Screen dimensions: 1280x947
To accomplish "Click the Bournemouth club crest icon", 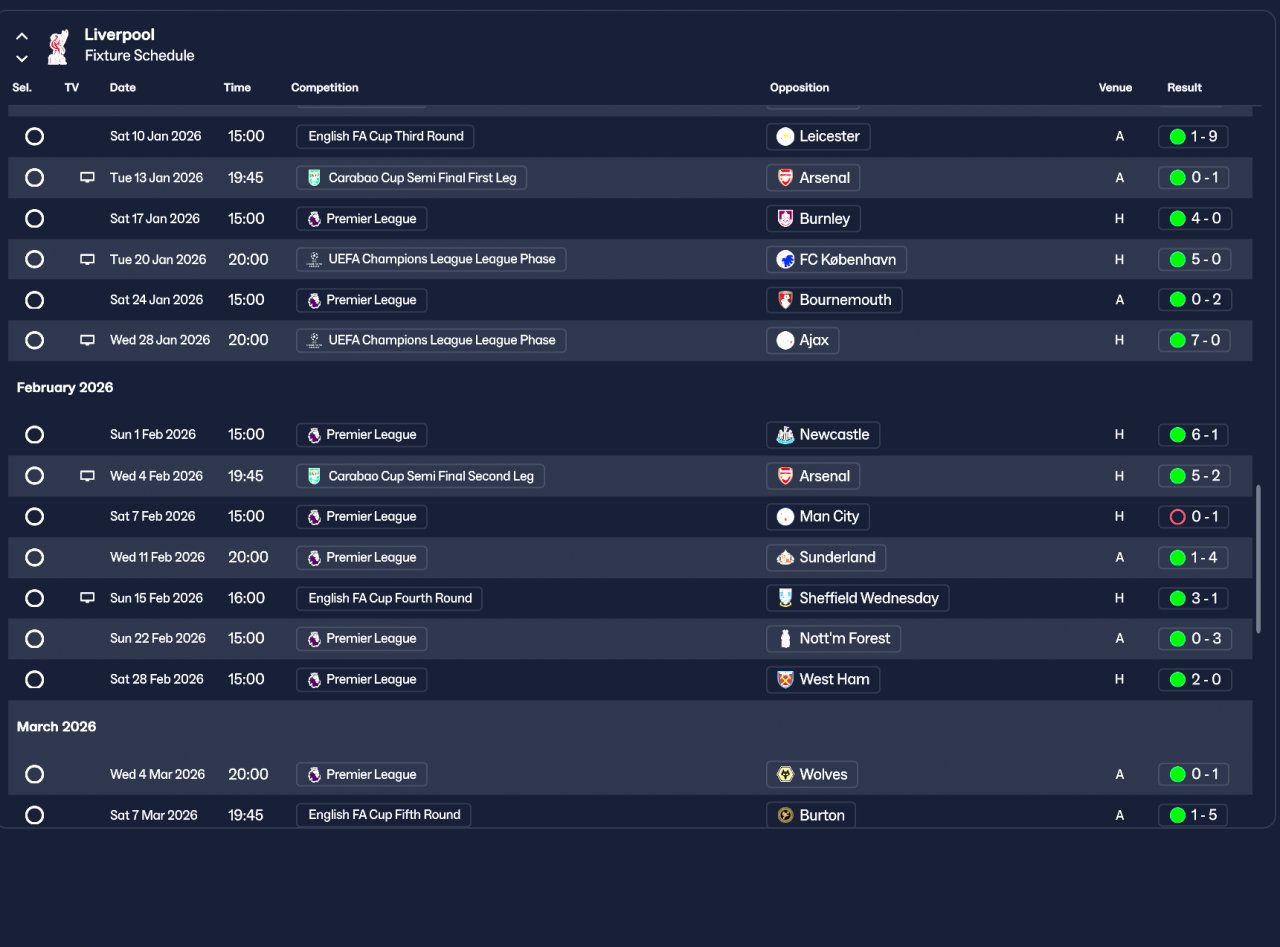I will click(786, 300).
